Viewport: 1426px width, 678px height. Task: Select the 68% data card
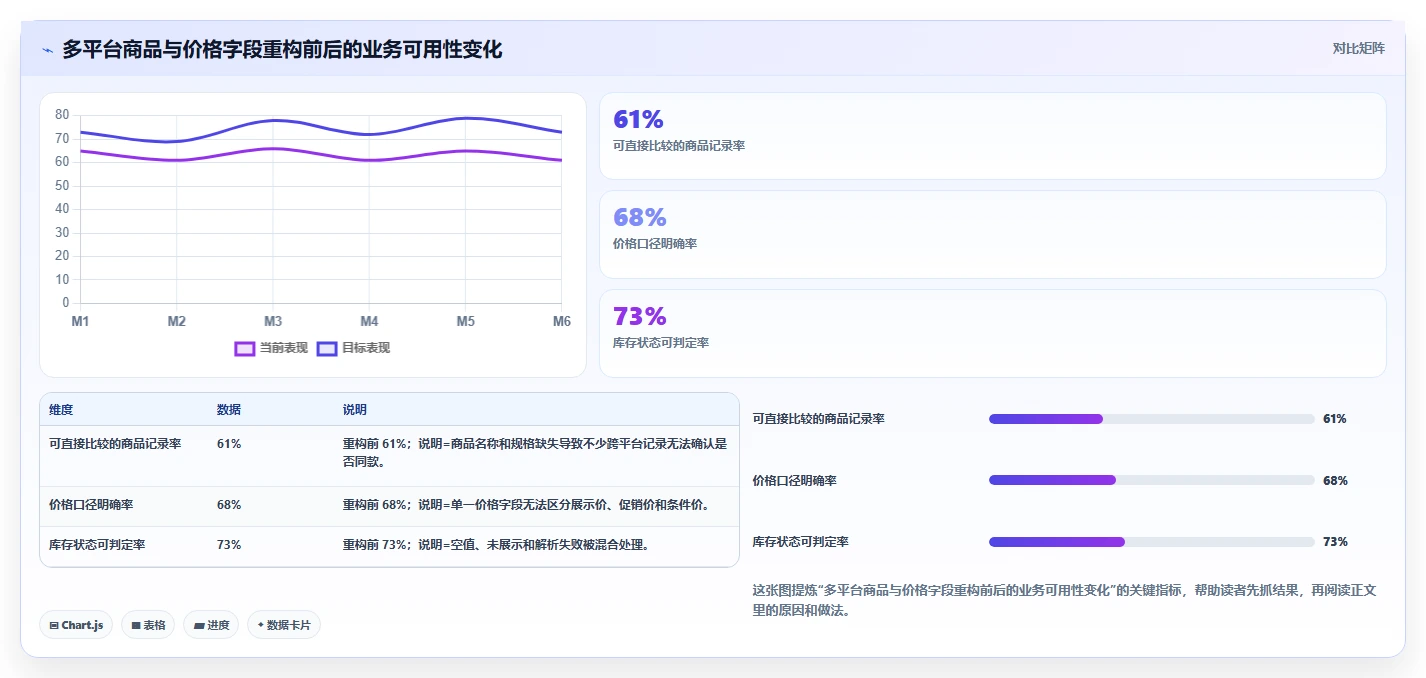click(992, 234)
